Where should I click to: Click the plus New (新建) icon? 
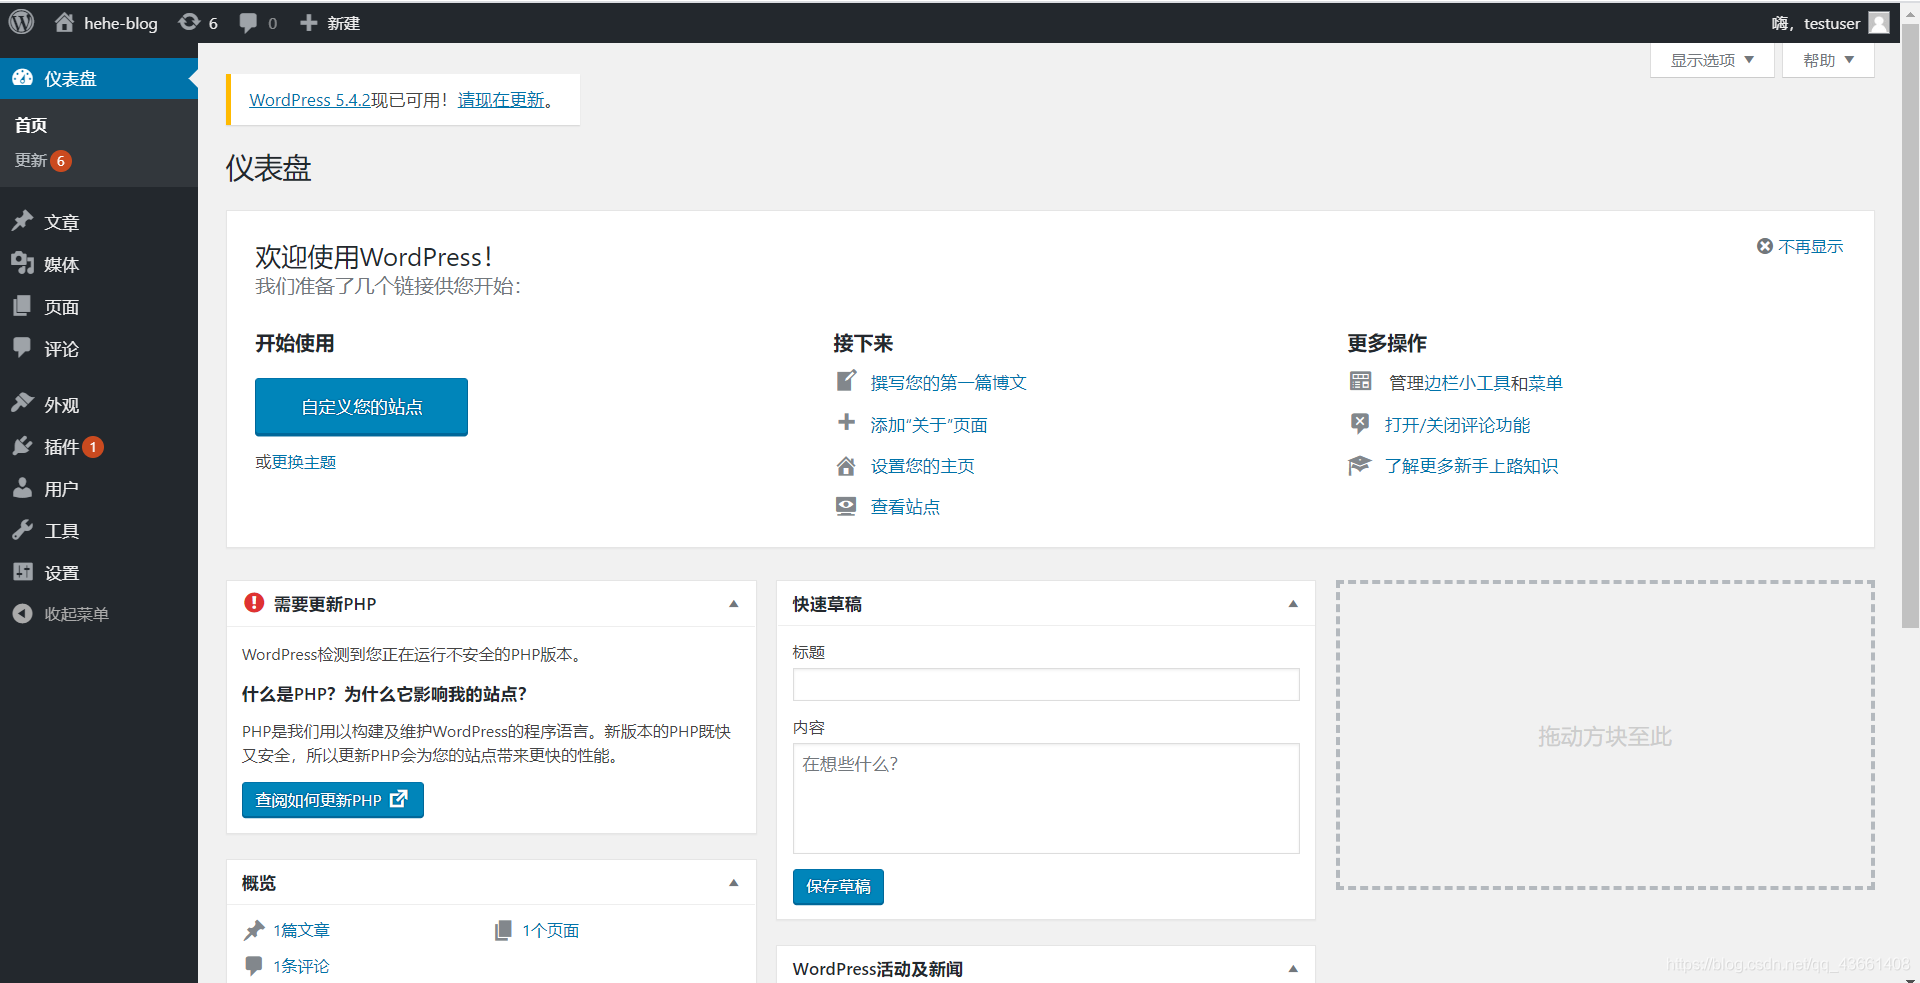(x=309, y=23)
